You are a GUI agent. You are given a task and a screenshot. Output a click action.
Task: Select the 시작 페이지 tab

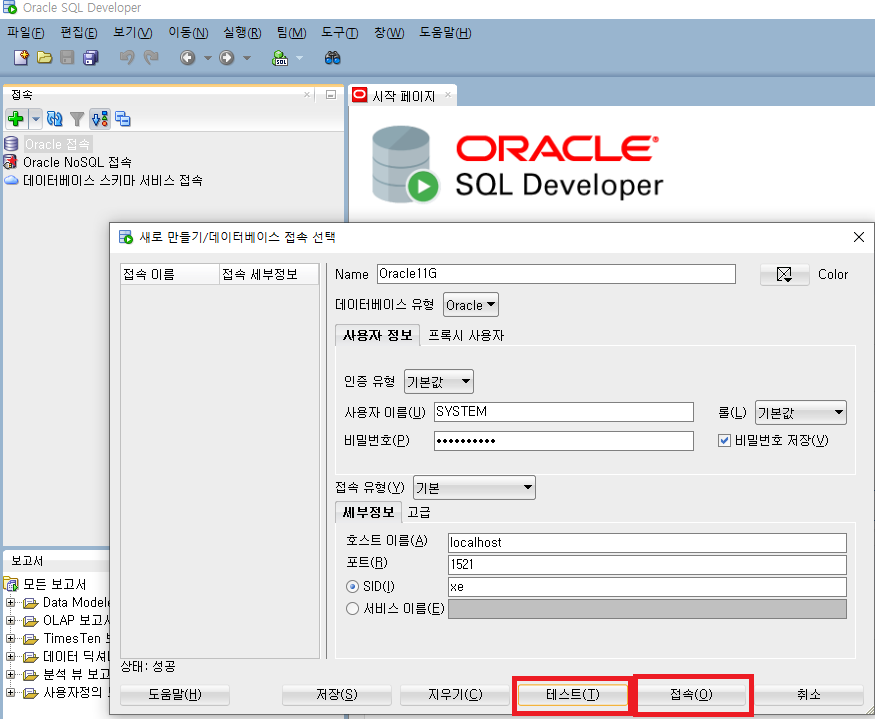403,96
